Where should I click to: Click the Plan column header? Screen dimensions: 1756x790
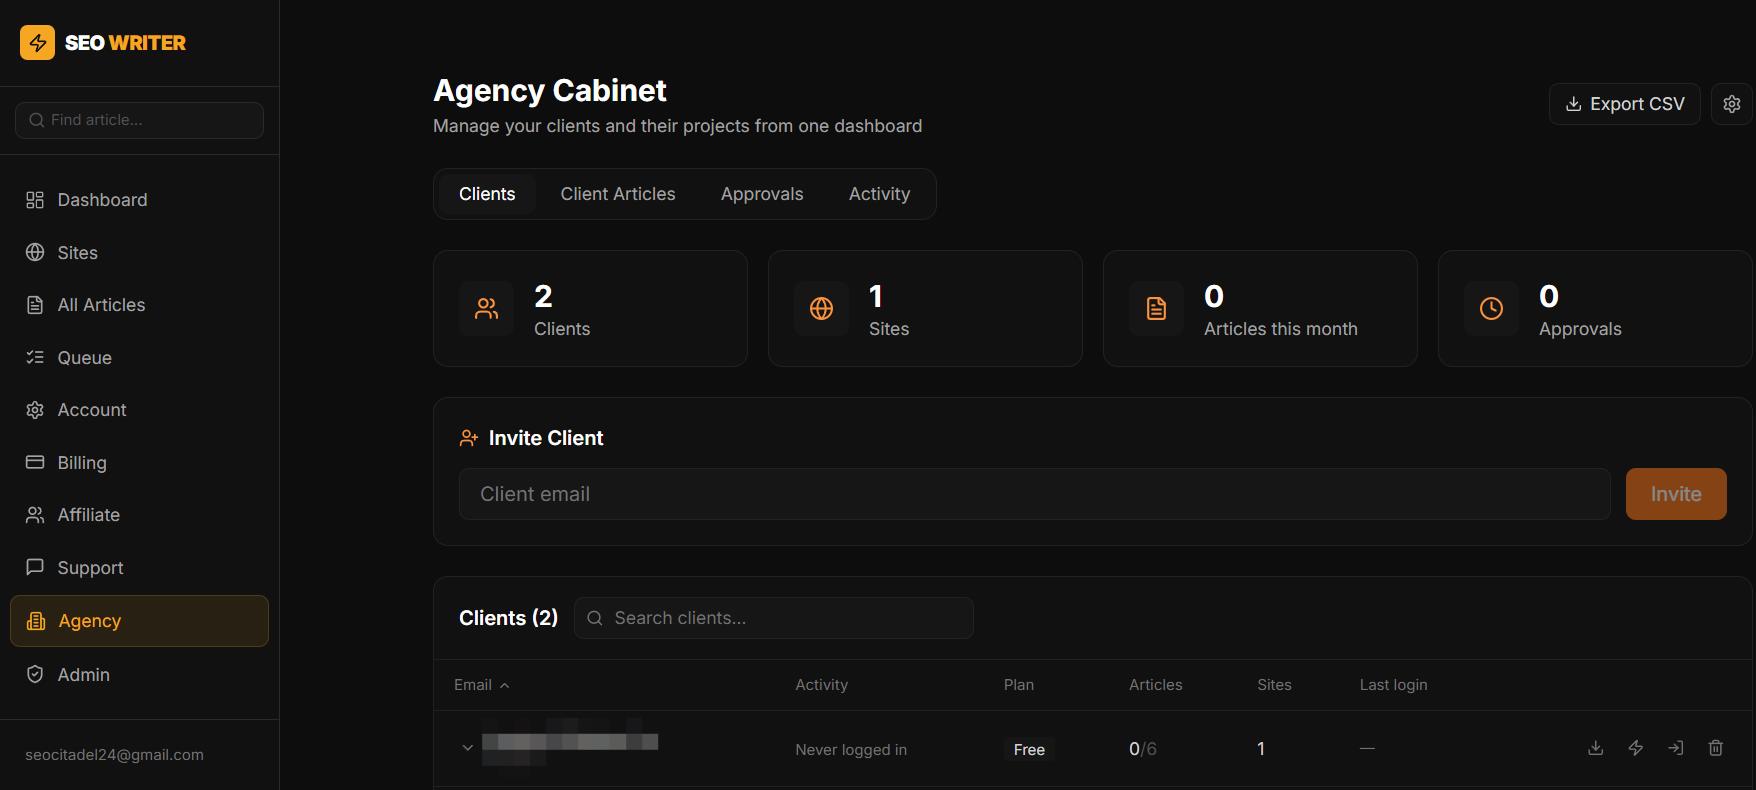pyautogui.click(x=1019, y=685)
